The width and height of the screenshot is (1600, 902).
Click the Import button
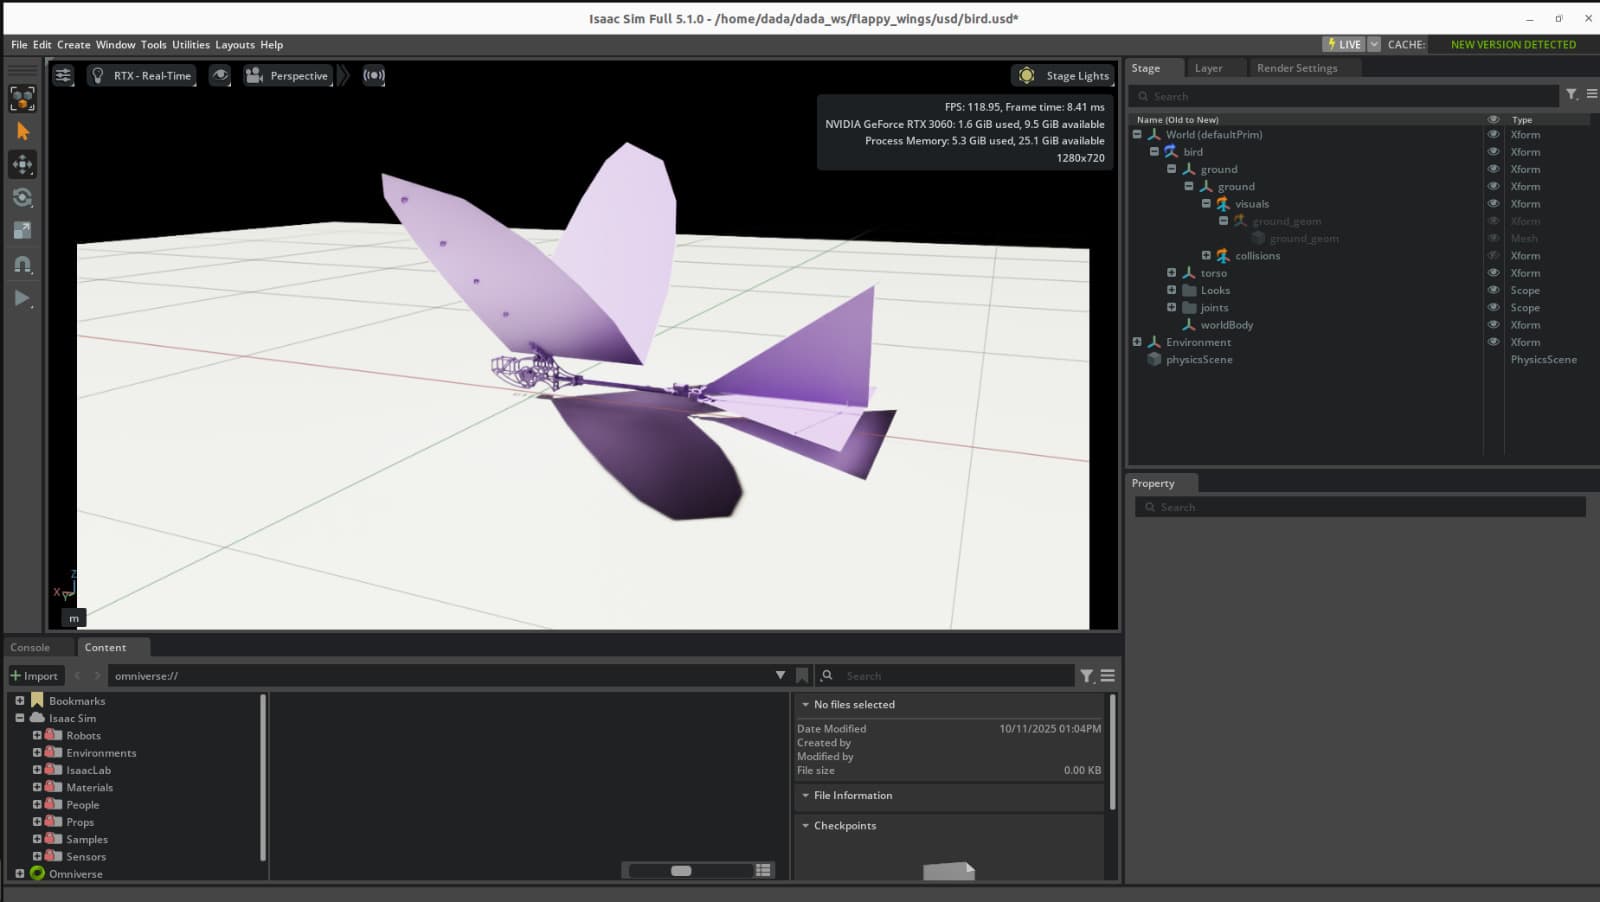click(x=36, y=676)
